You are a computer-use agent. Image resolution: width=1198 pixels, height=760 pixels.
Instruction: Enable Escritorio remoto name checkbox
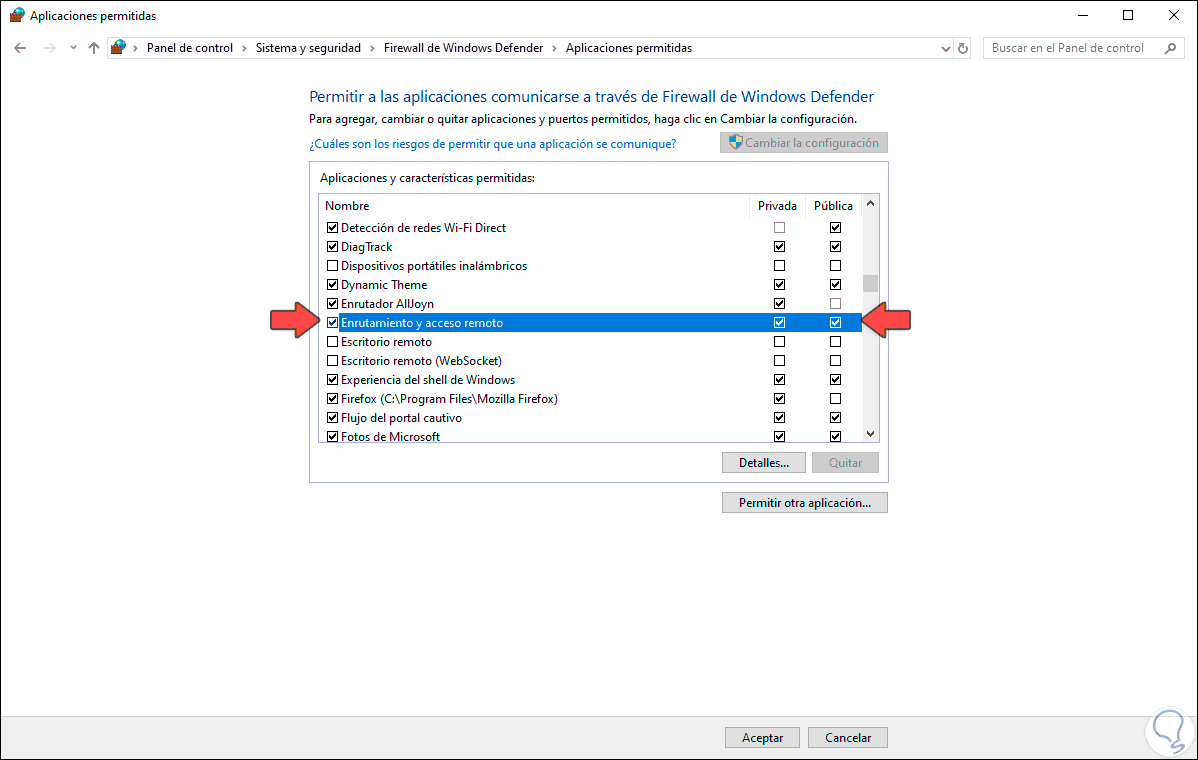tap(332, 342)
